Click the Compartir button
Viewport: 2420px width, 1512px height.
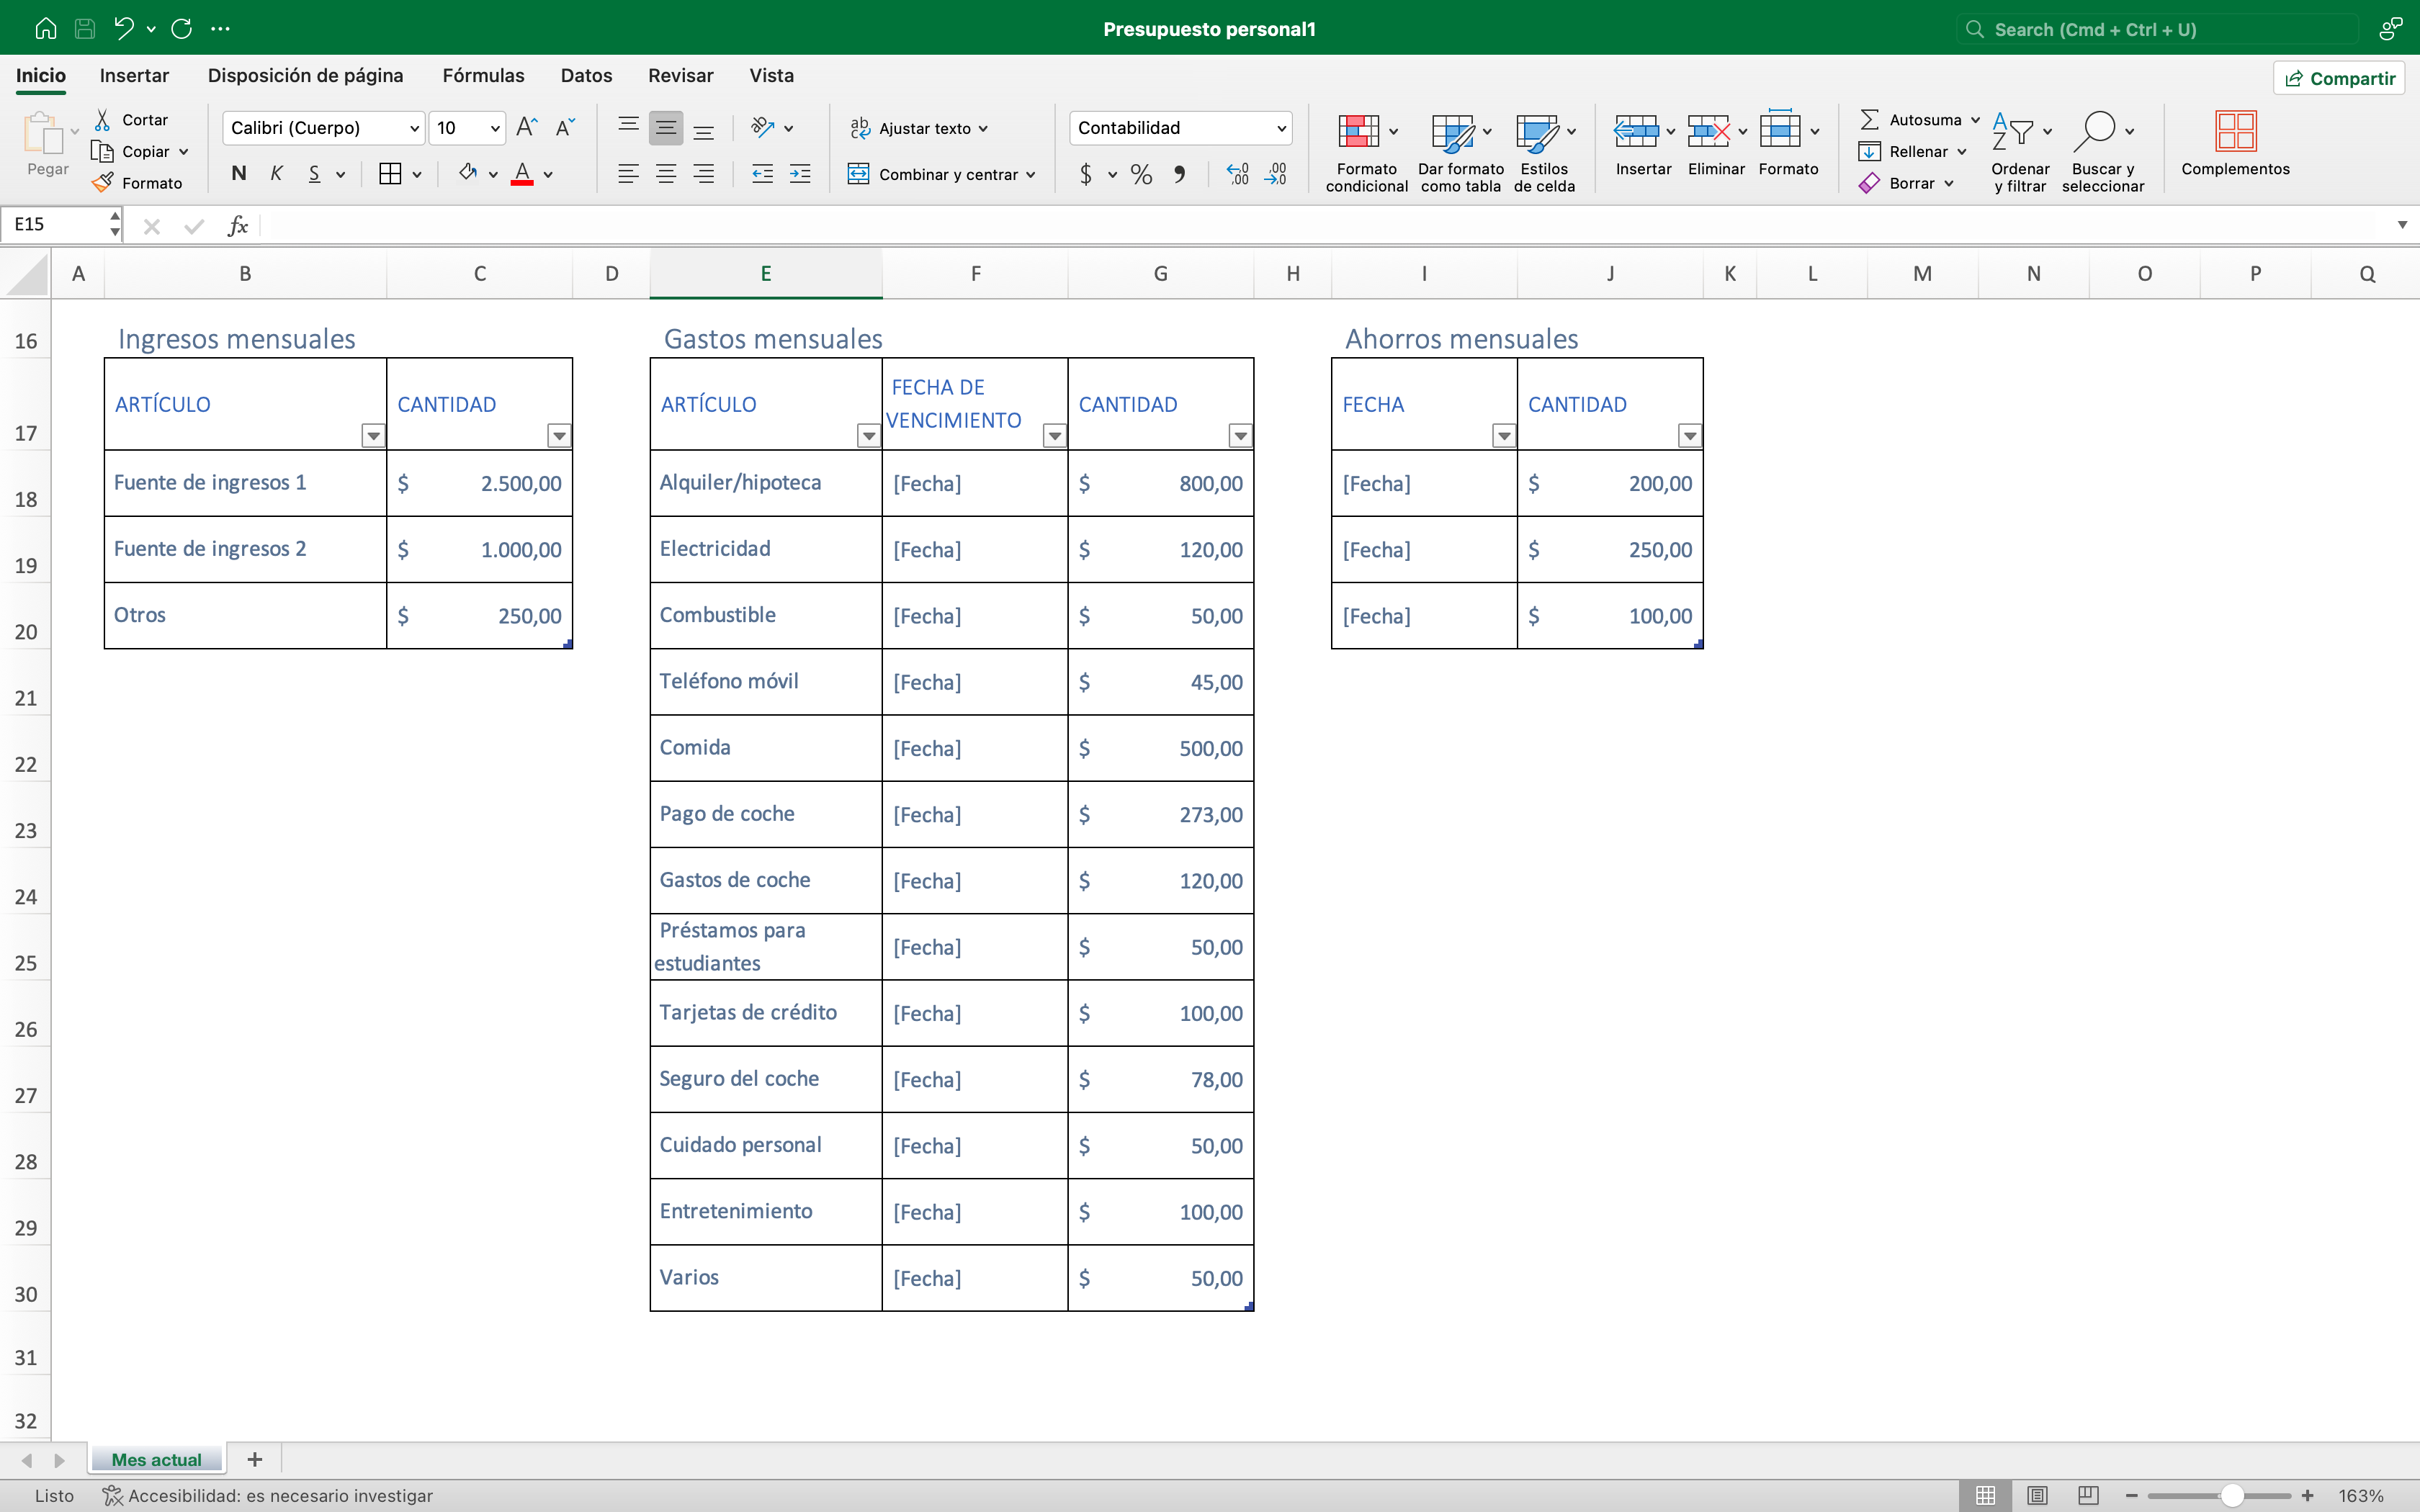tap(2339, 78)
